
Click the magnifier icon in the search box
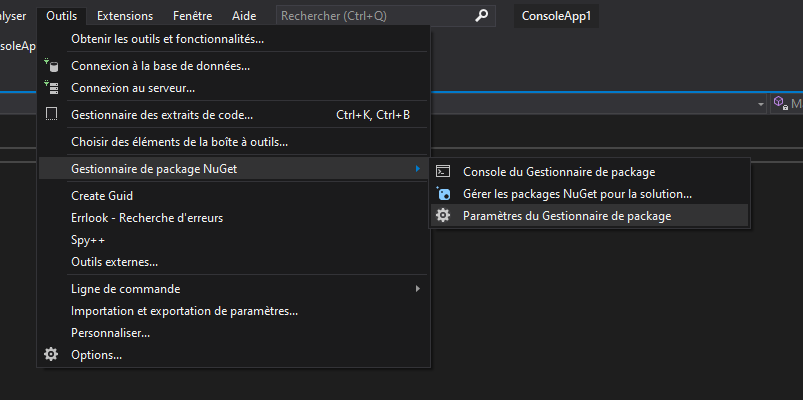[x=481, y=16]
